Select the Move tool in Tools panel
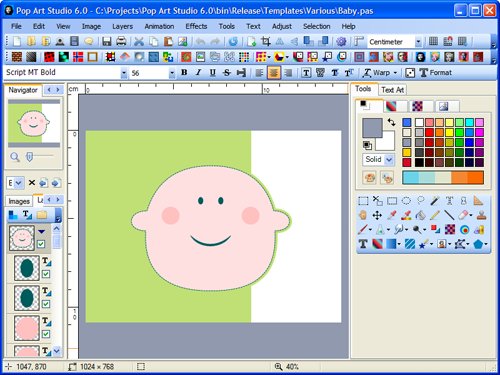 point(377,215)
